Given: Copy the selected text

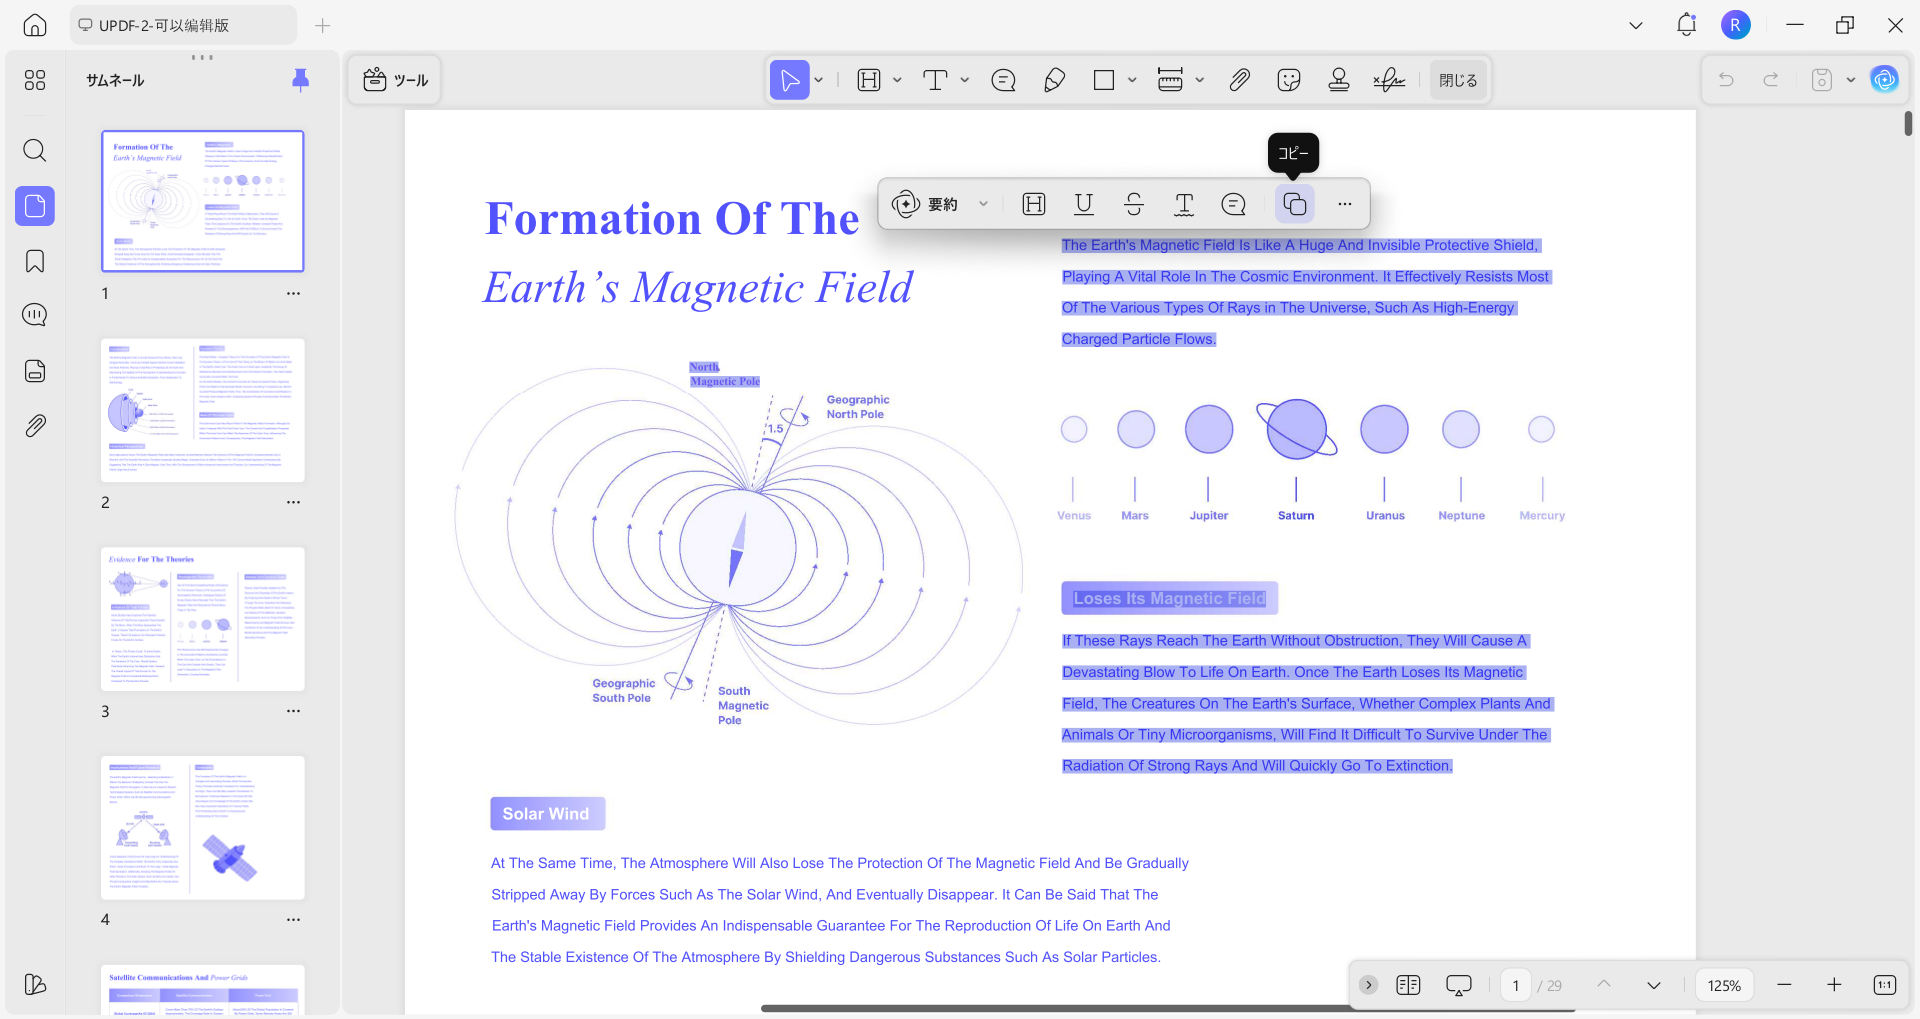Looking at the screenshot, I should click(1295, 204).
